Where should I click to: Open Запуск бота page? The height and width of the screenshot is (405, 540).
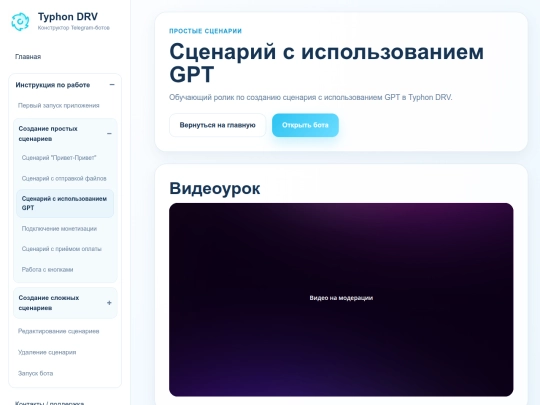(35, 373)
